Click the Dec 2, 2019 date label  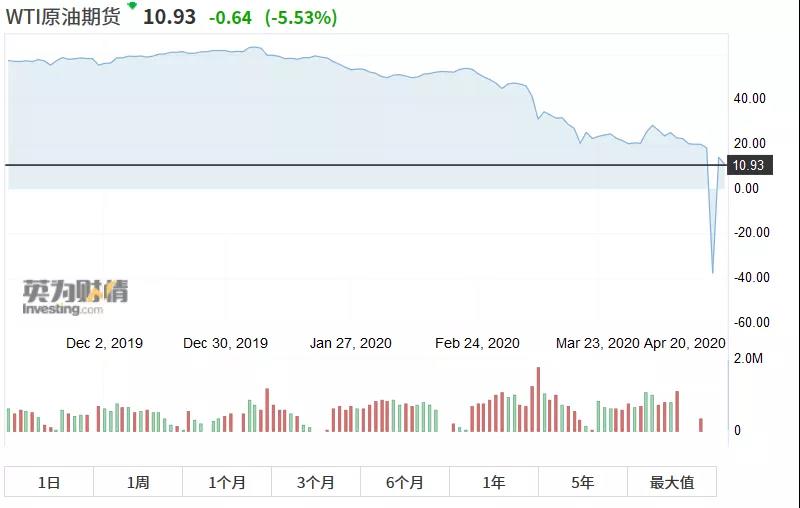point(104,343)
